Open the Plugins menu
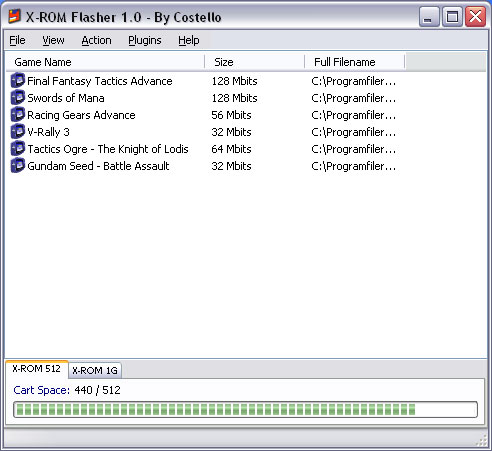Screen dimensions: 492x451 (145, 40)
